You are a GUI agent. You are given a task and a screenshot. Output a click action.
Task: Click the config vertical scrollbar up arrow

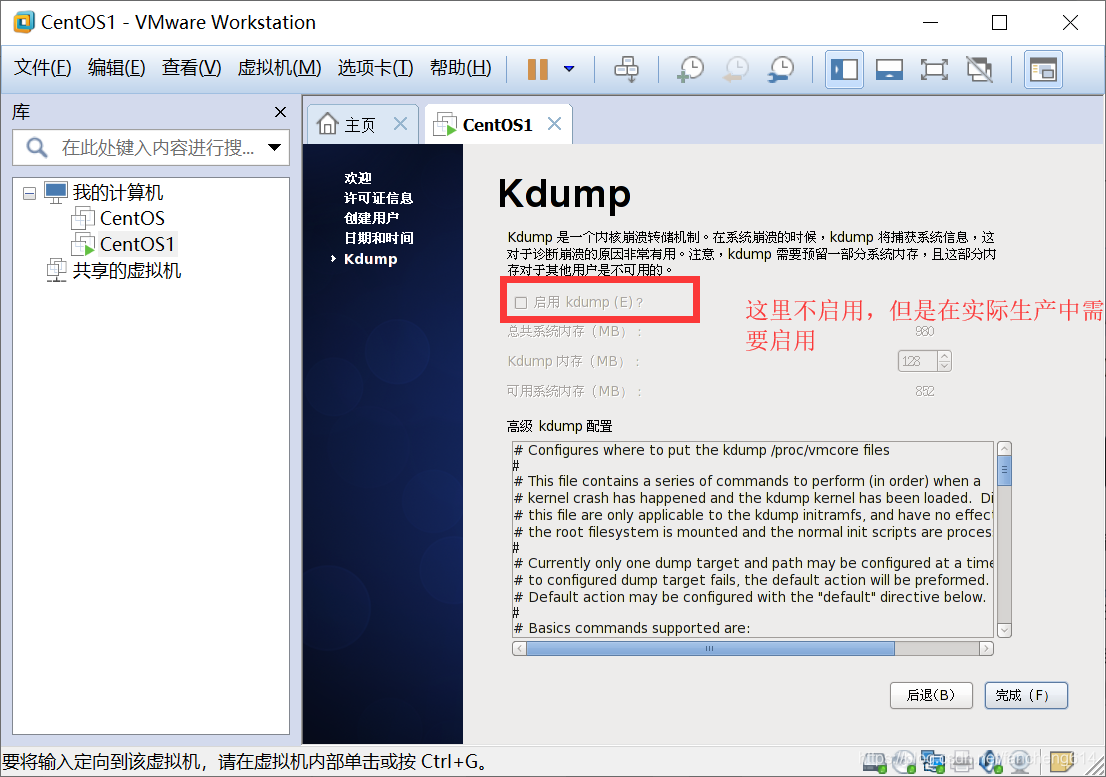pos(1004,448)
